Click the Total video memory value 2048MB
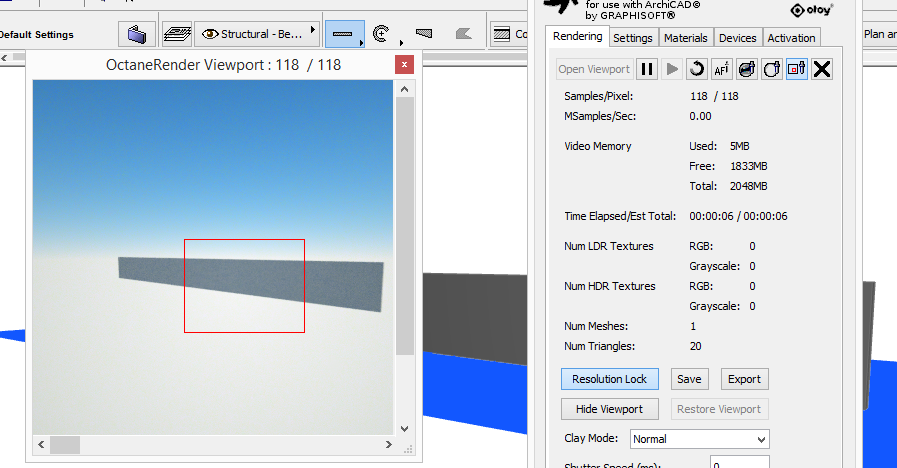Image resolution: width=897 pixels, height=468 pixels. point(748,186)
